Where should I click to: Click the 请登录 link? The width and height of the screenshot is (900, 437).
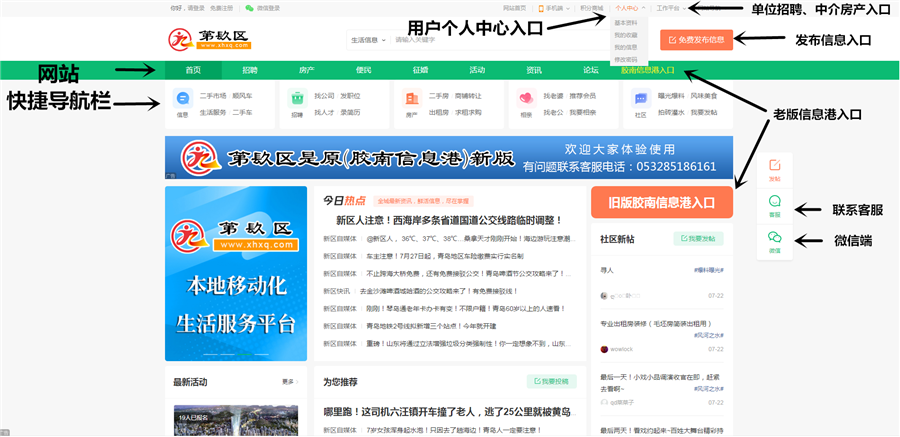[197, 8]
